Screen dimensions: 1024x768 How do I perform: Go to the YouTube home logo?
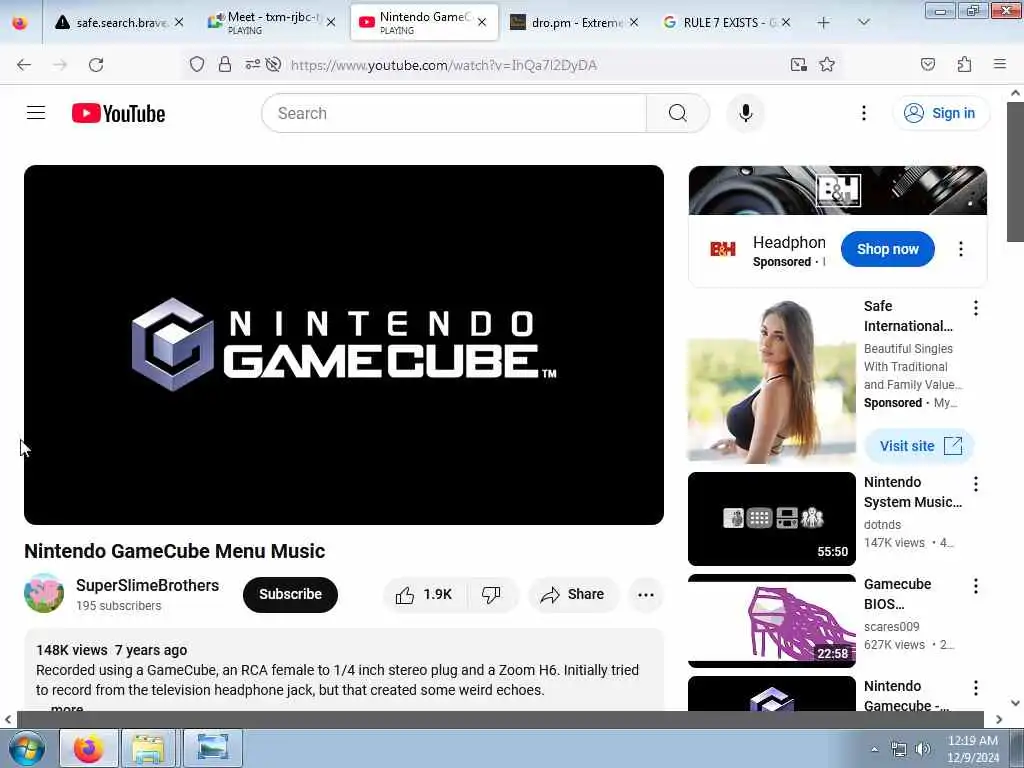118,113
